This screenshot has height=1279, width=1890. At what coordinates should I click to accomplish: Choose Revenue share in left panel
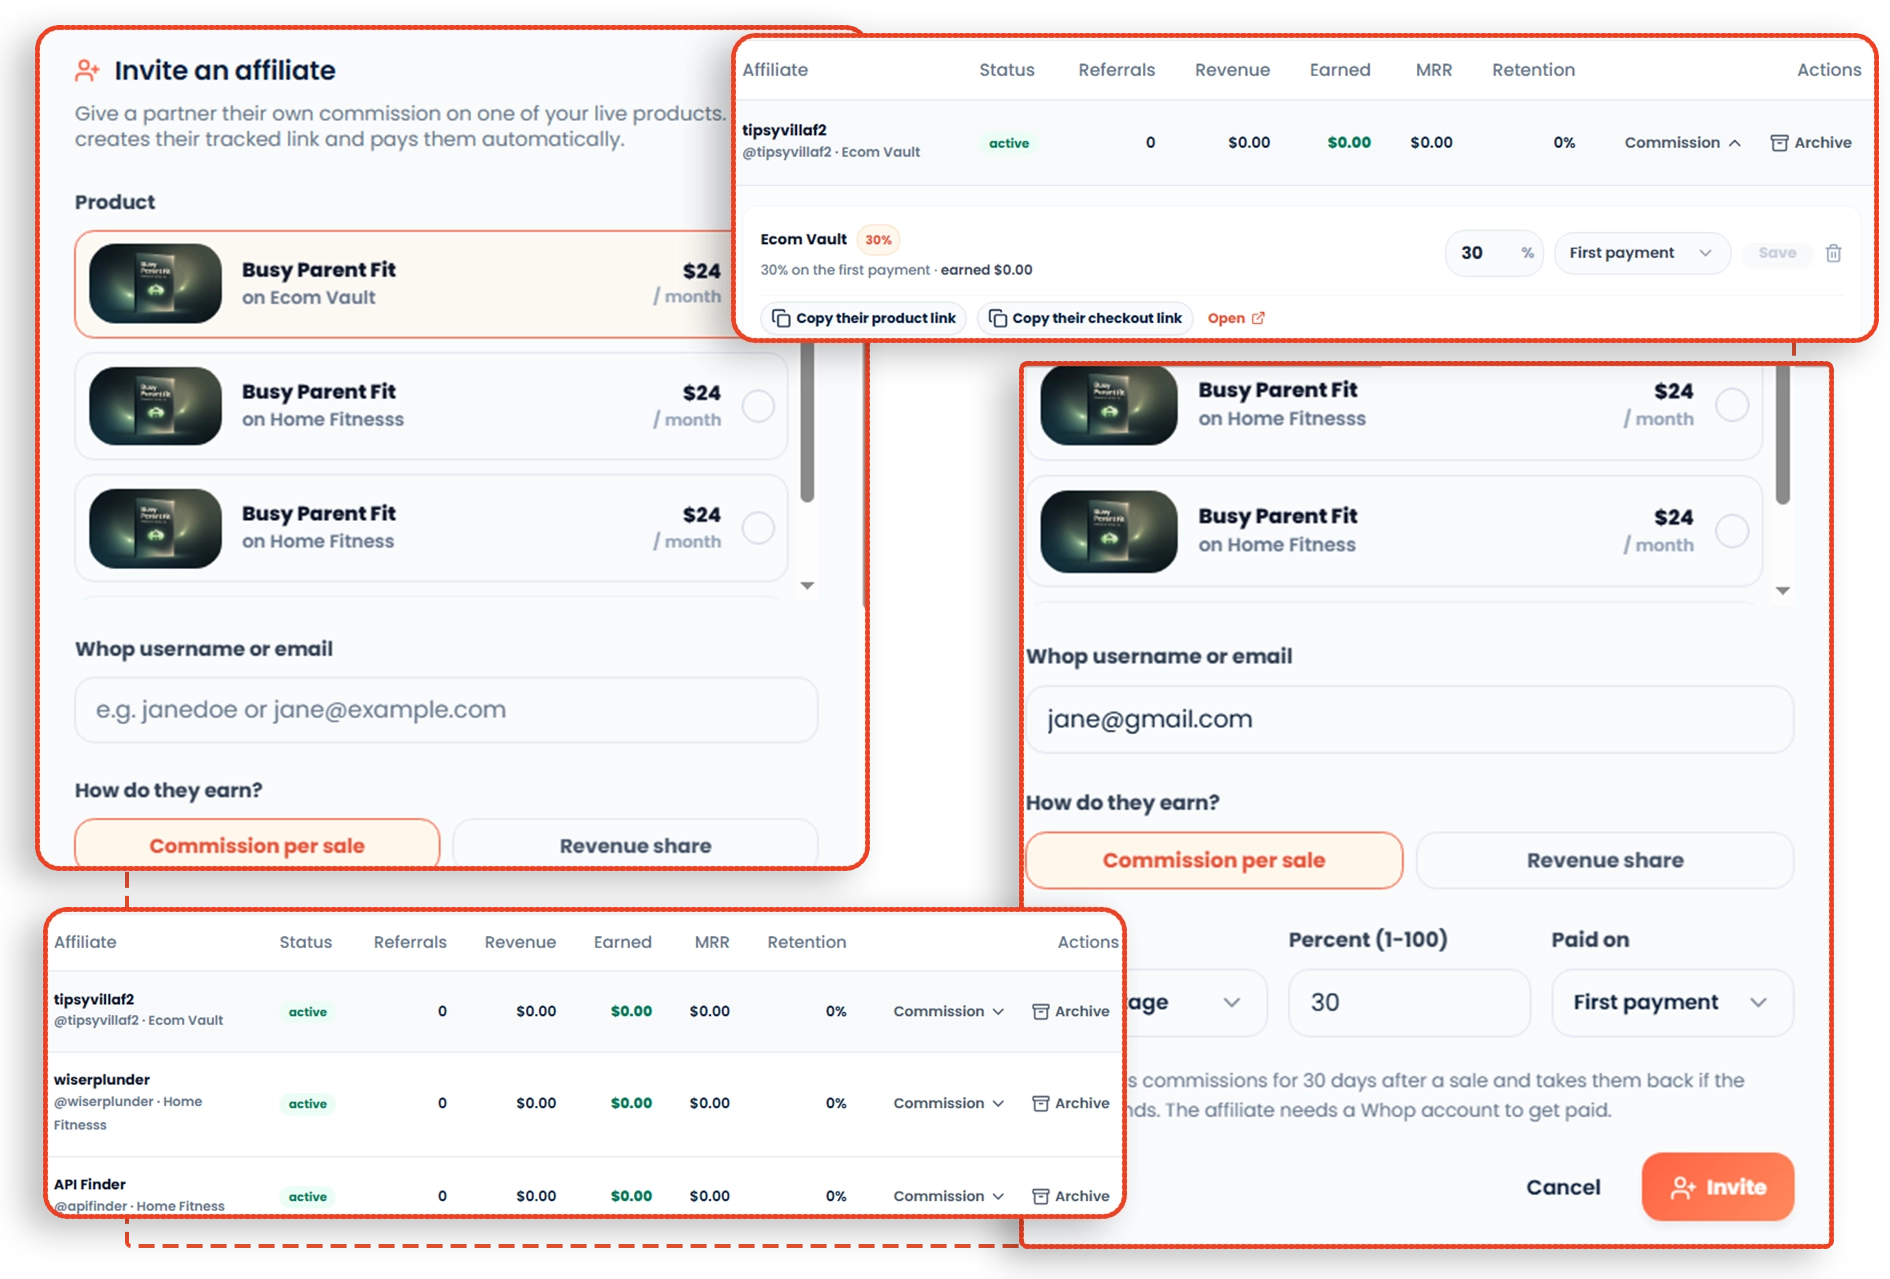click(x=635, y=845)
